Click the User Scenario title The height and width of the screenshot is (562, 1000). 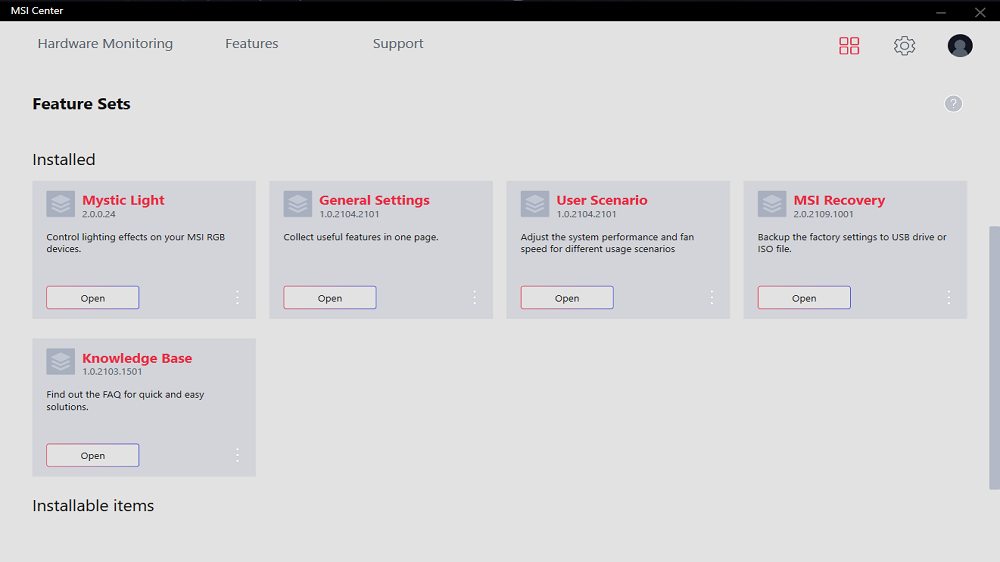coord(601,200)
